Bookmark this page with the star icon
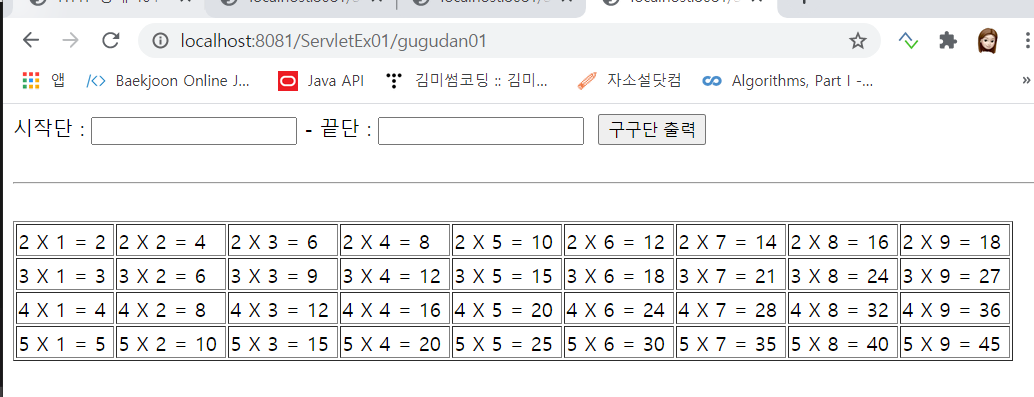Screen dimensions: 1034x397 857,42
